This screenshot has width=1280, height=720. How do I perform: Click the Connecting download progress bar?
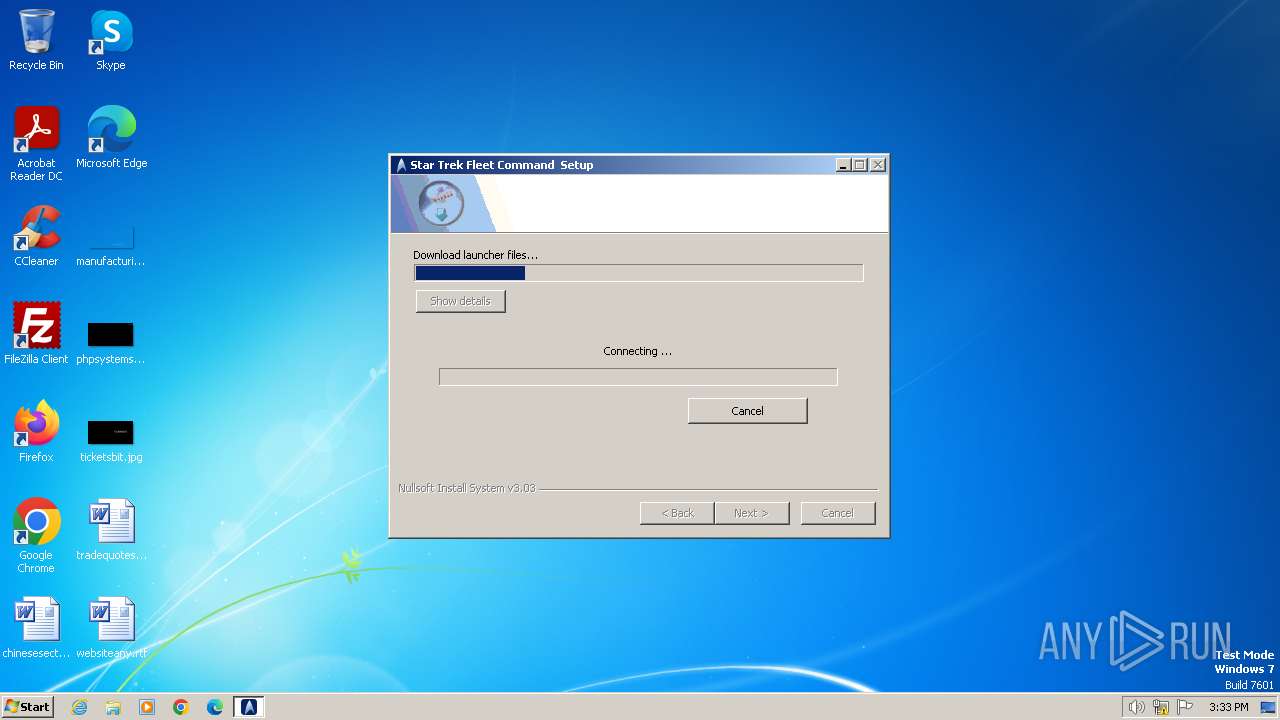tap(638, 377)
